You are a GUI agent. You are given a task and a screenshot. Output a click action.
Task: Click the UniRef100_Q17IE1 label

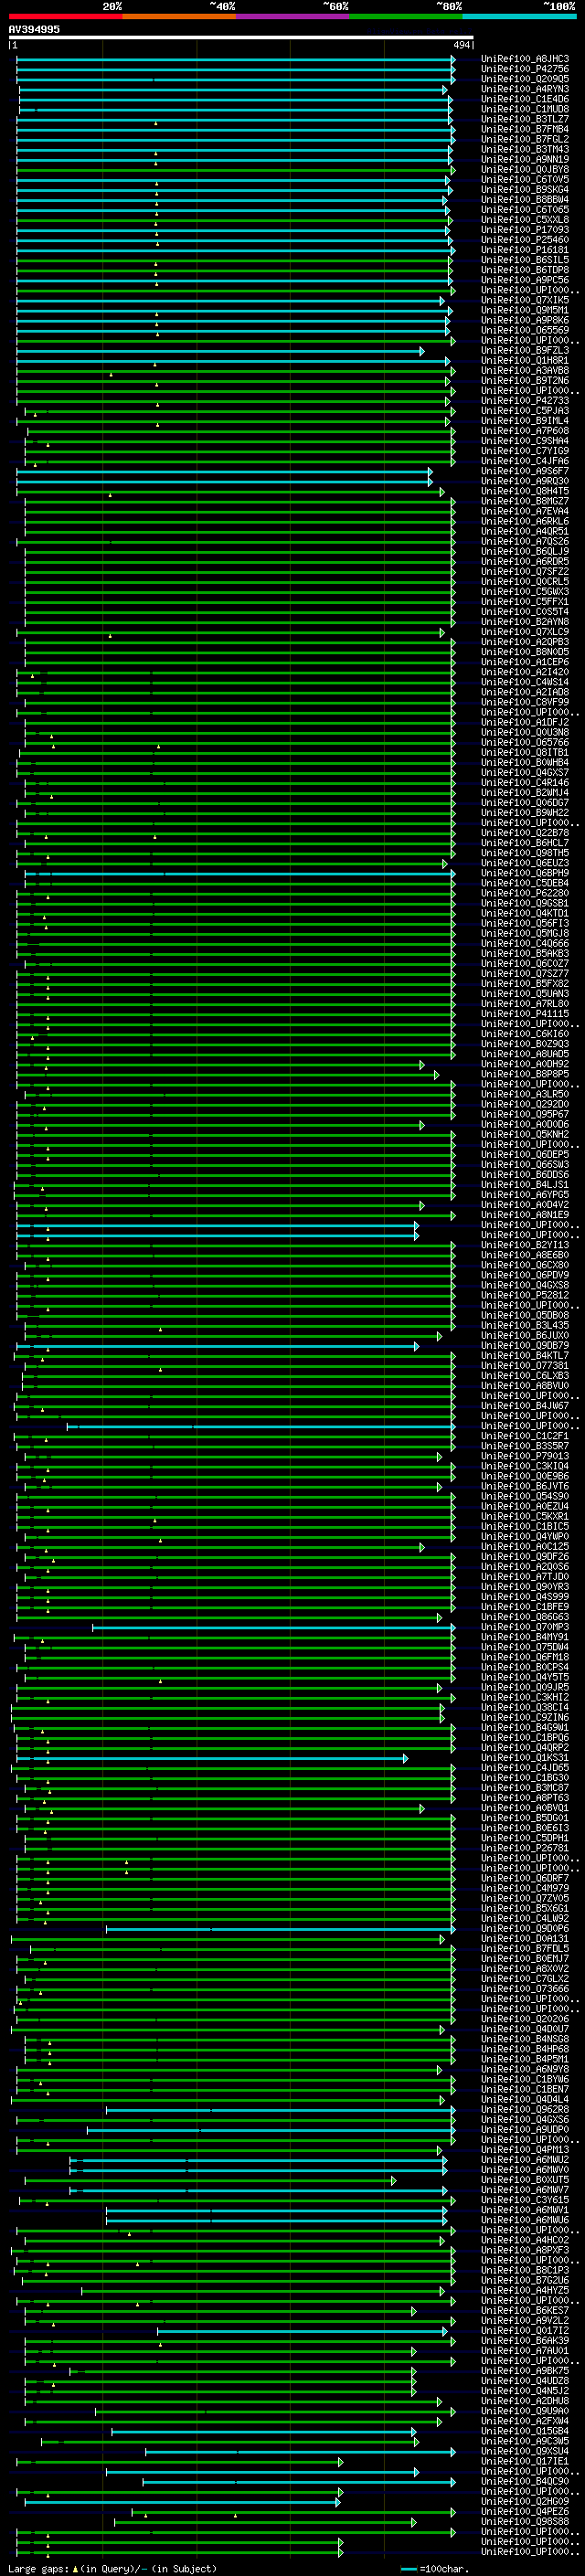525,2461
